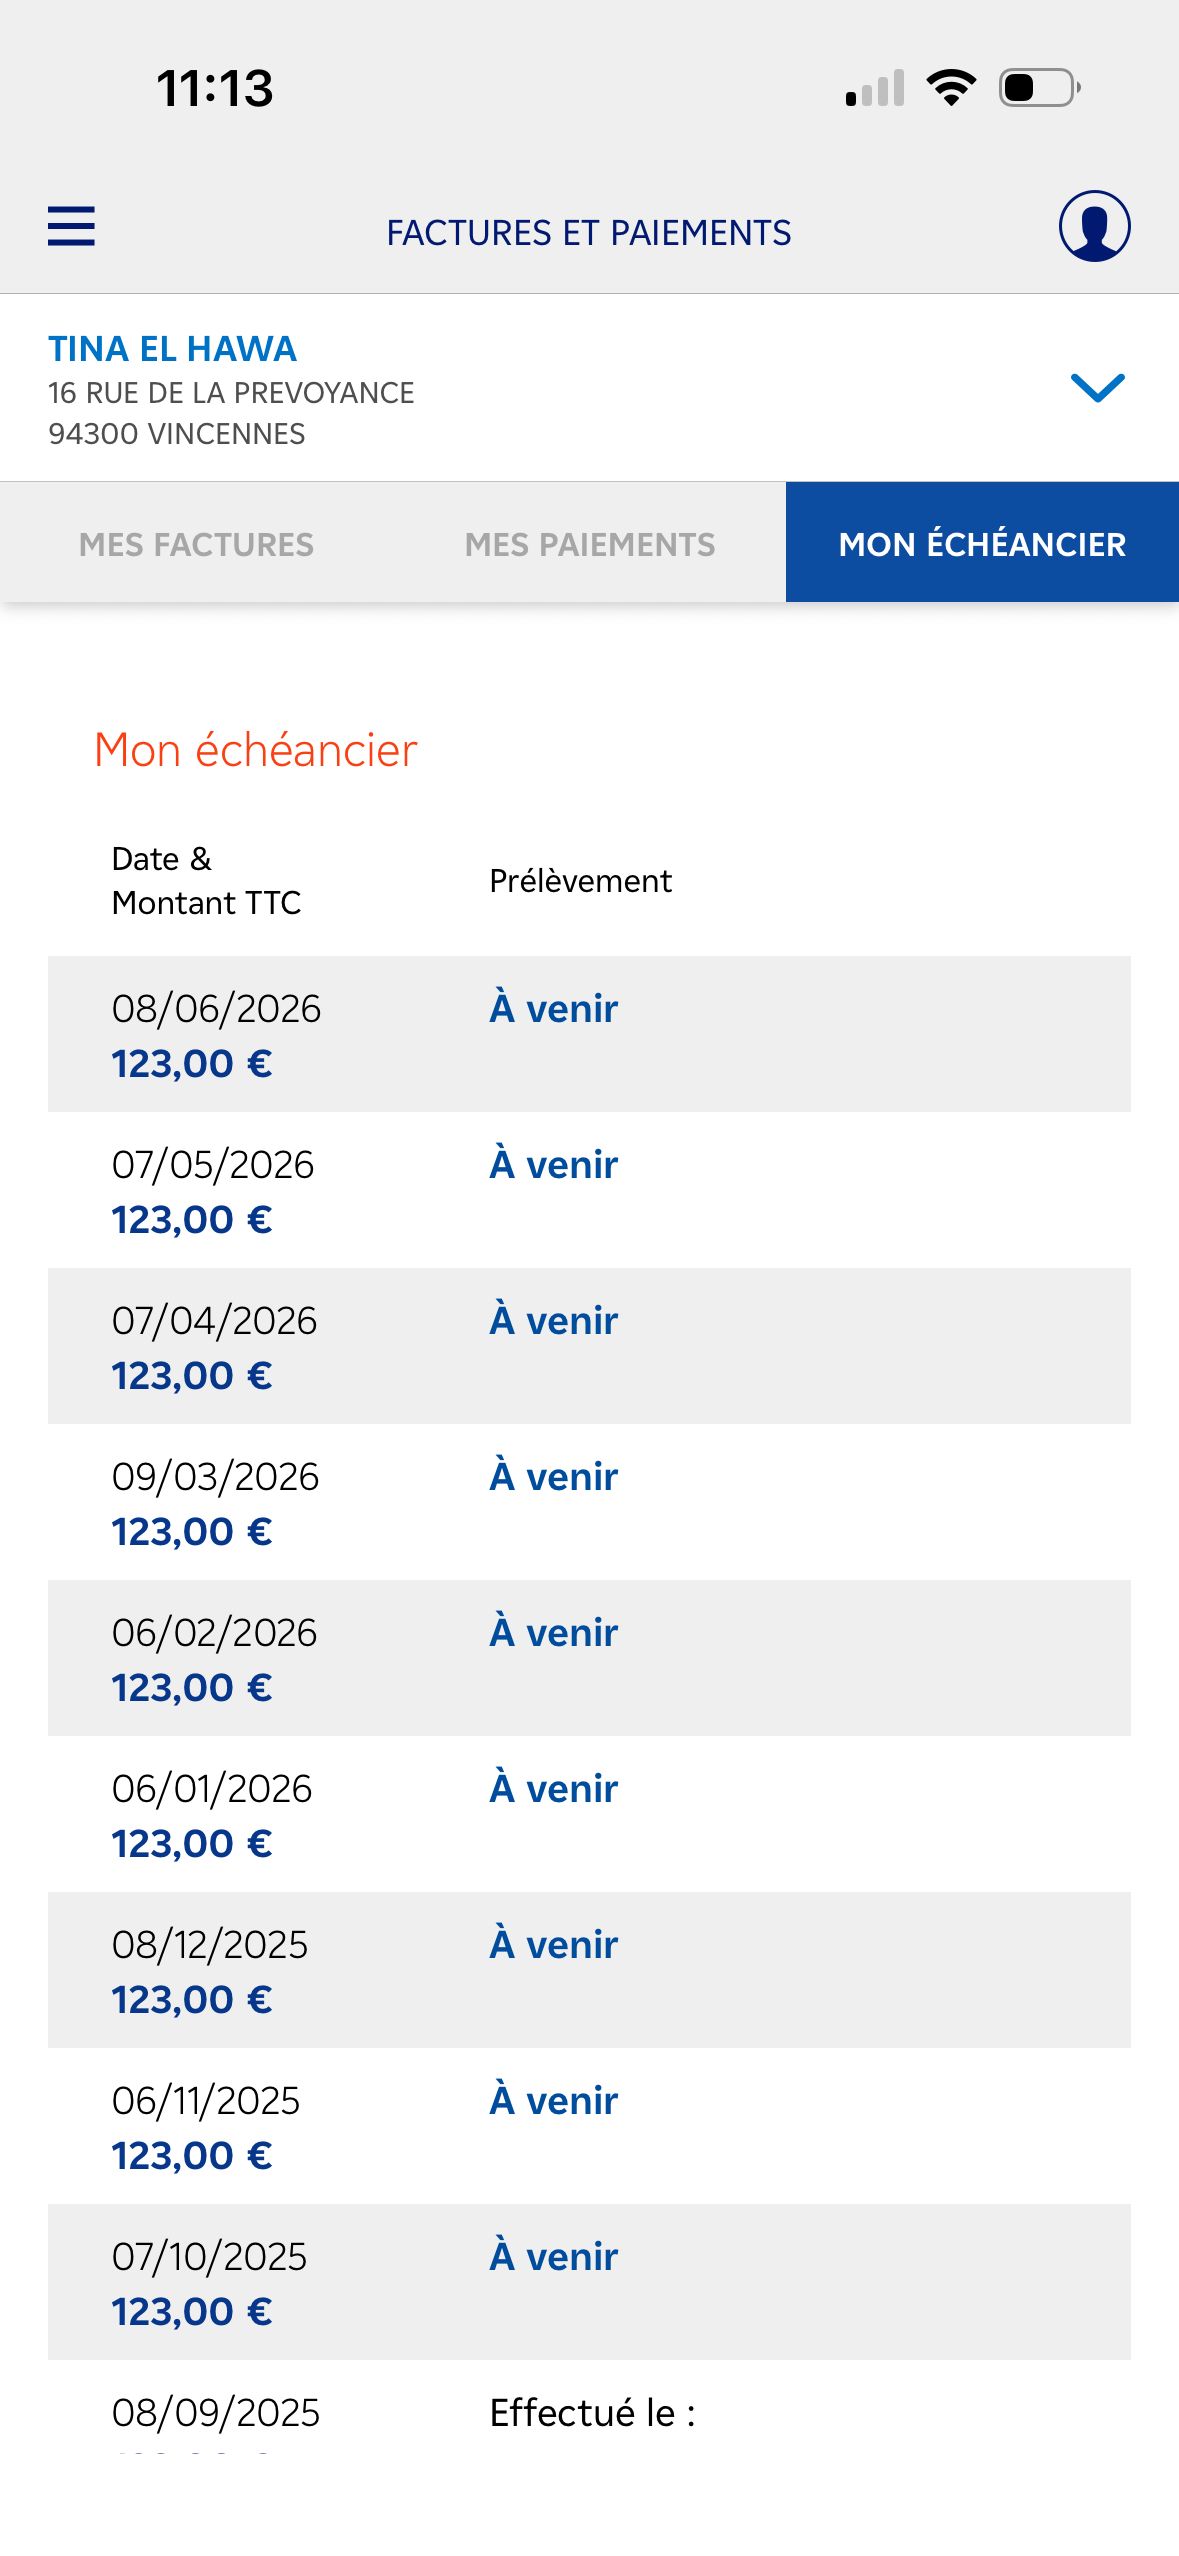Select the Mon Échéancier tab
The height and width of the screenshot is (2556, 1179).
click(982, 544)
